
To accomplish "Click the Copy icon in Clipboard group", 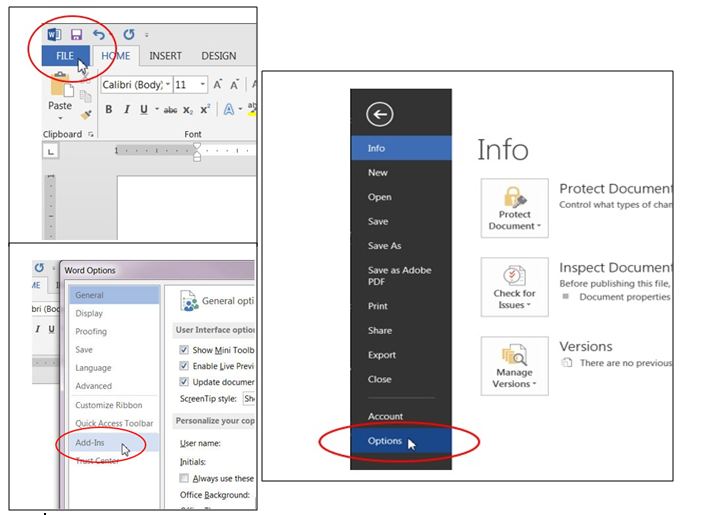I will (85, 96).
